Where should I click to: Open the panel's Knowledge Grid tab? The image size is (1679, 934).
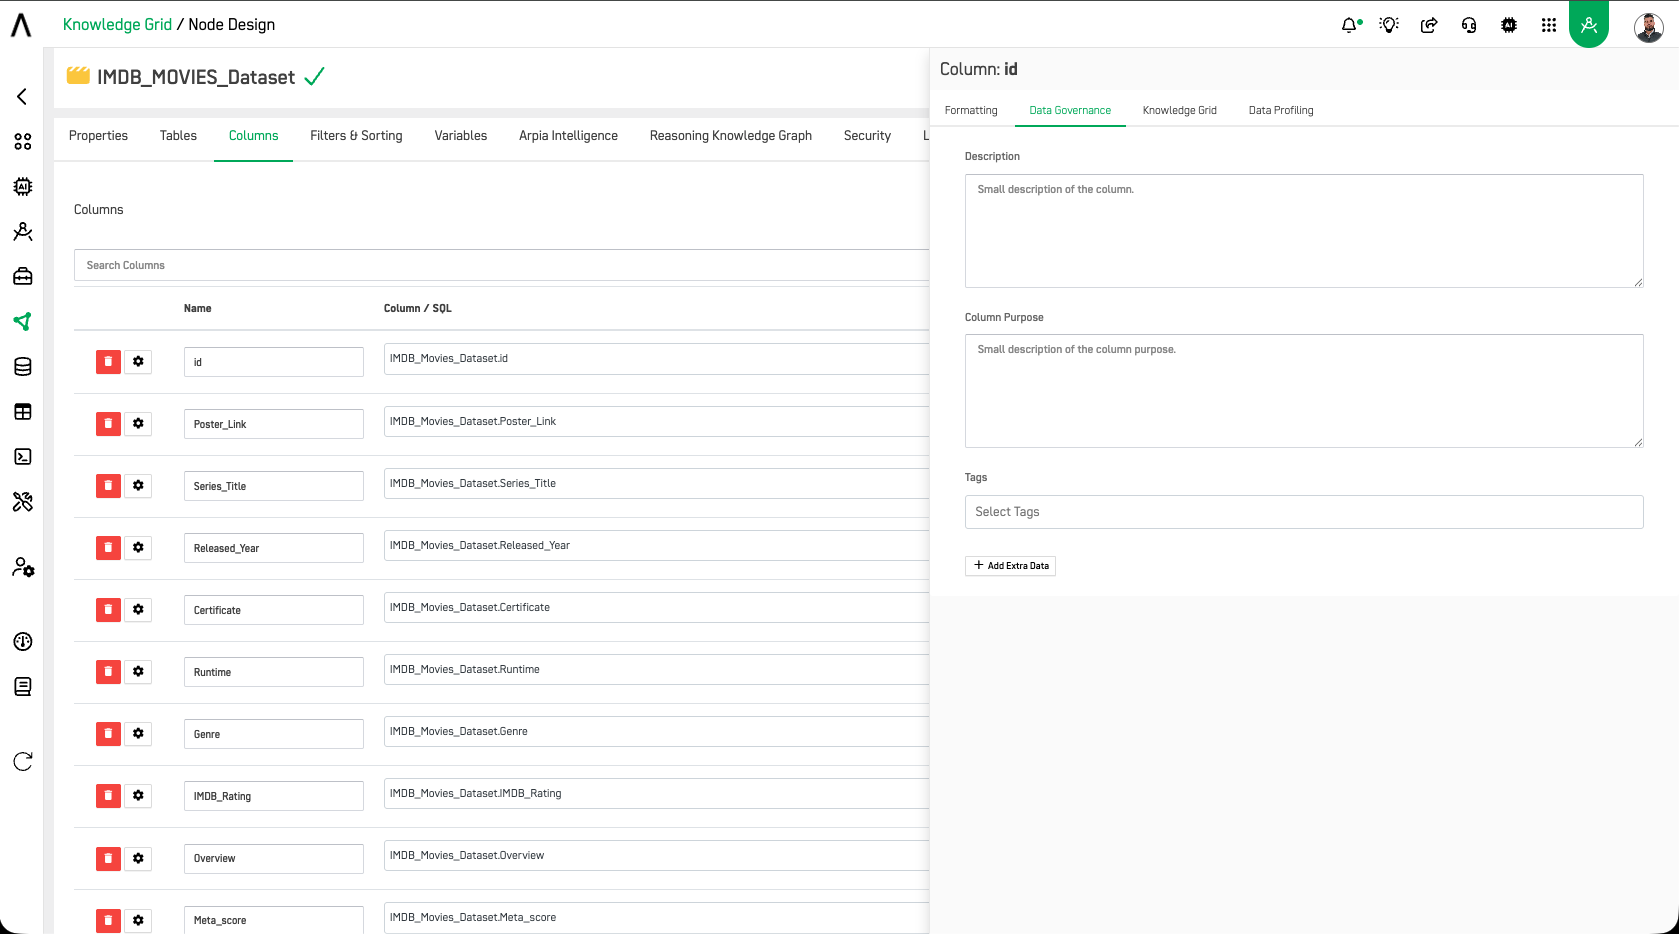coord(1180,110)
